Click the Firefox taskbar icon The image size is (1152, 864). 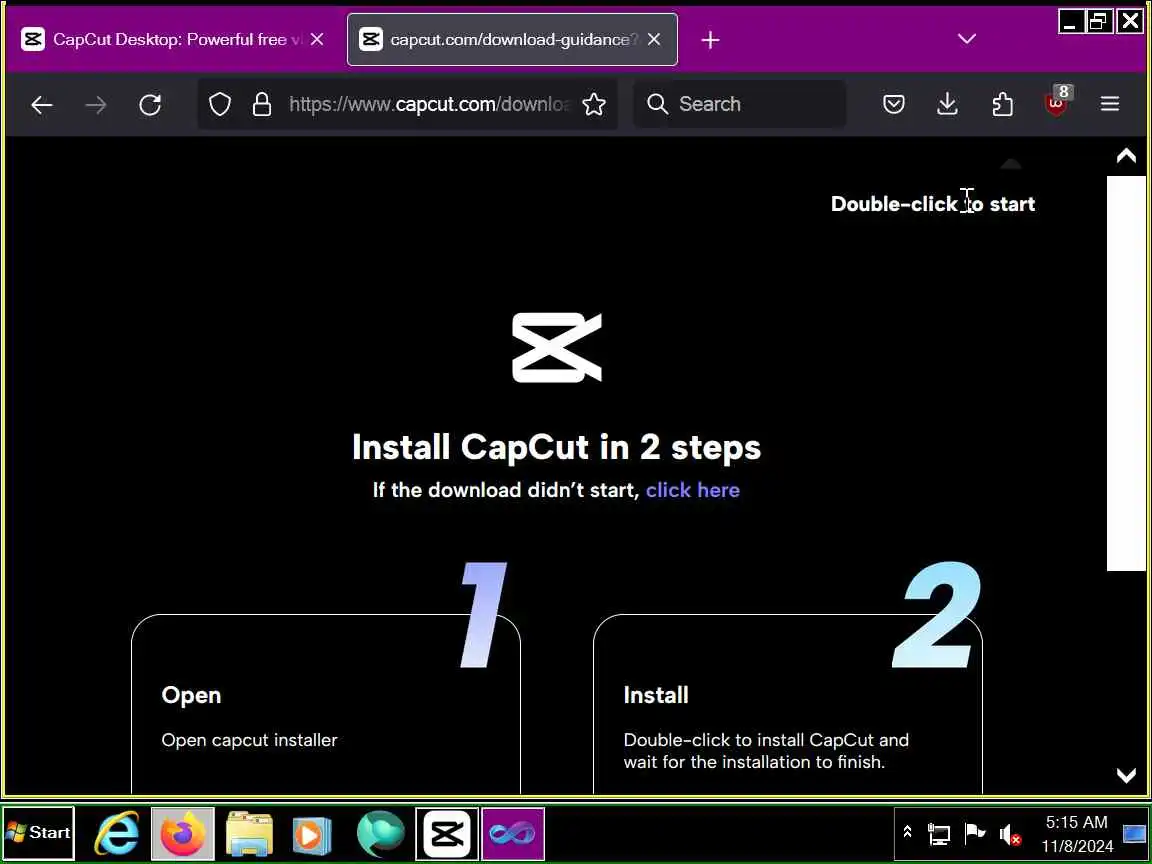(x=183, y=833)
